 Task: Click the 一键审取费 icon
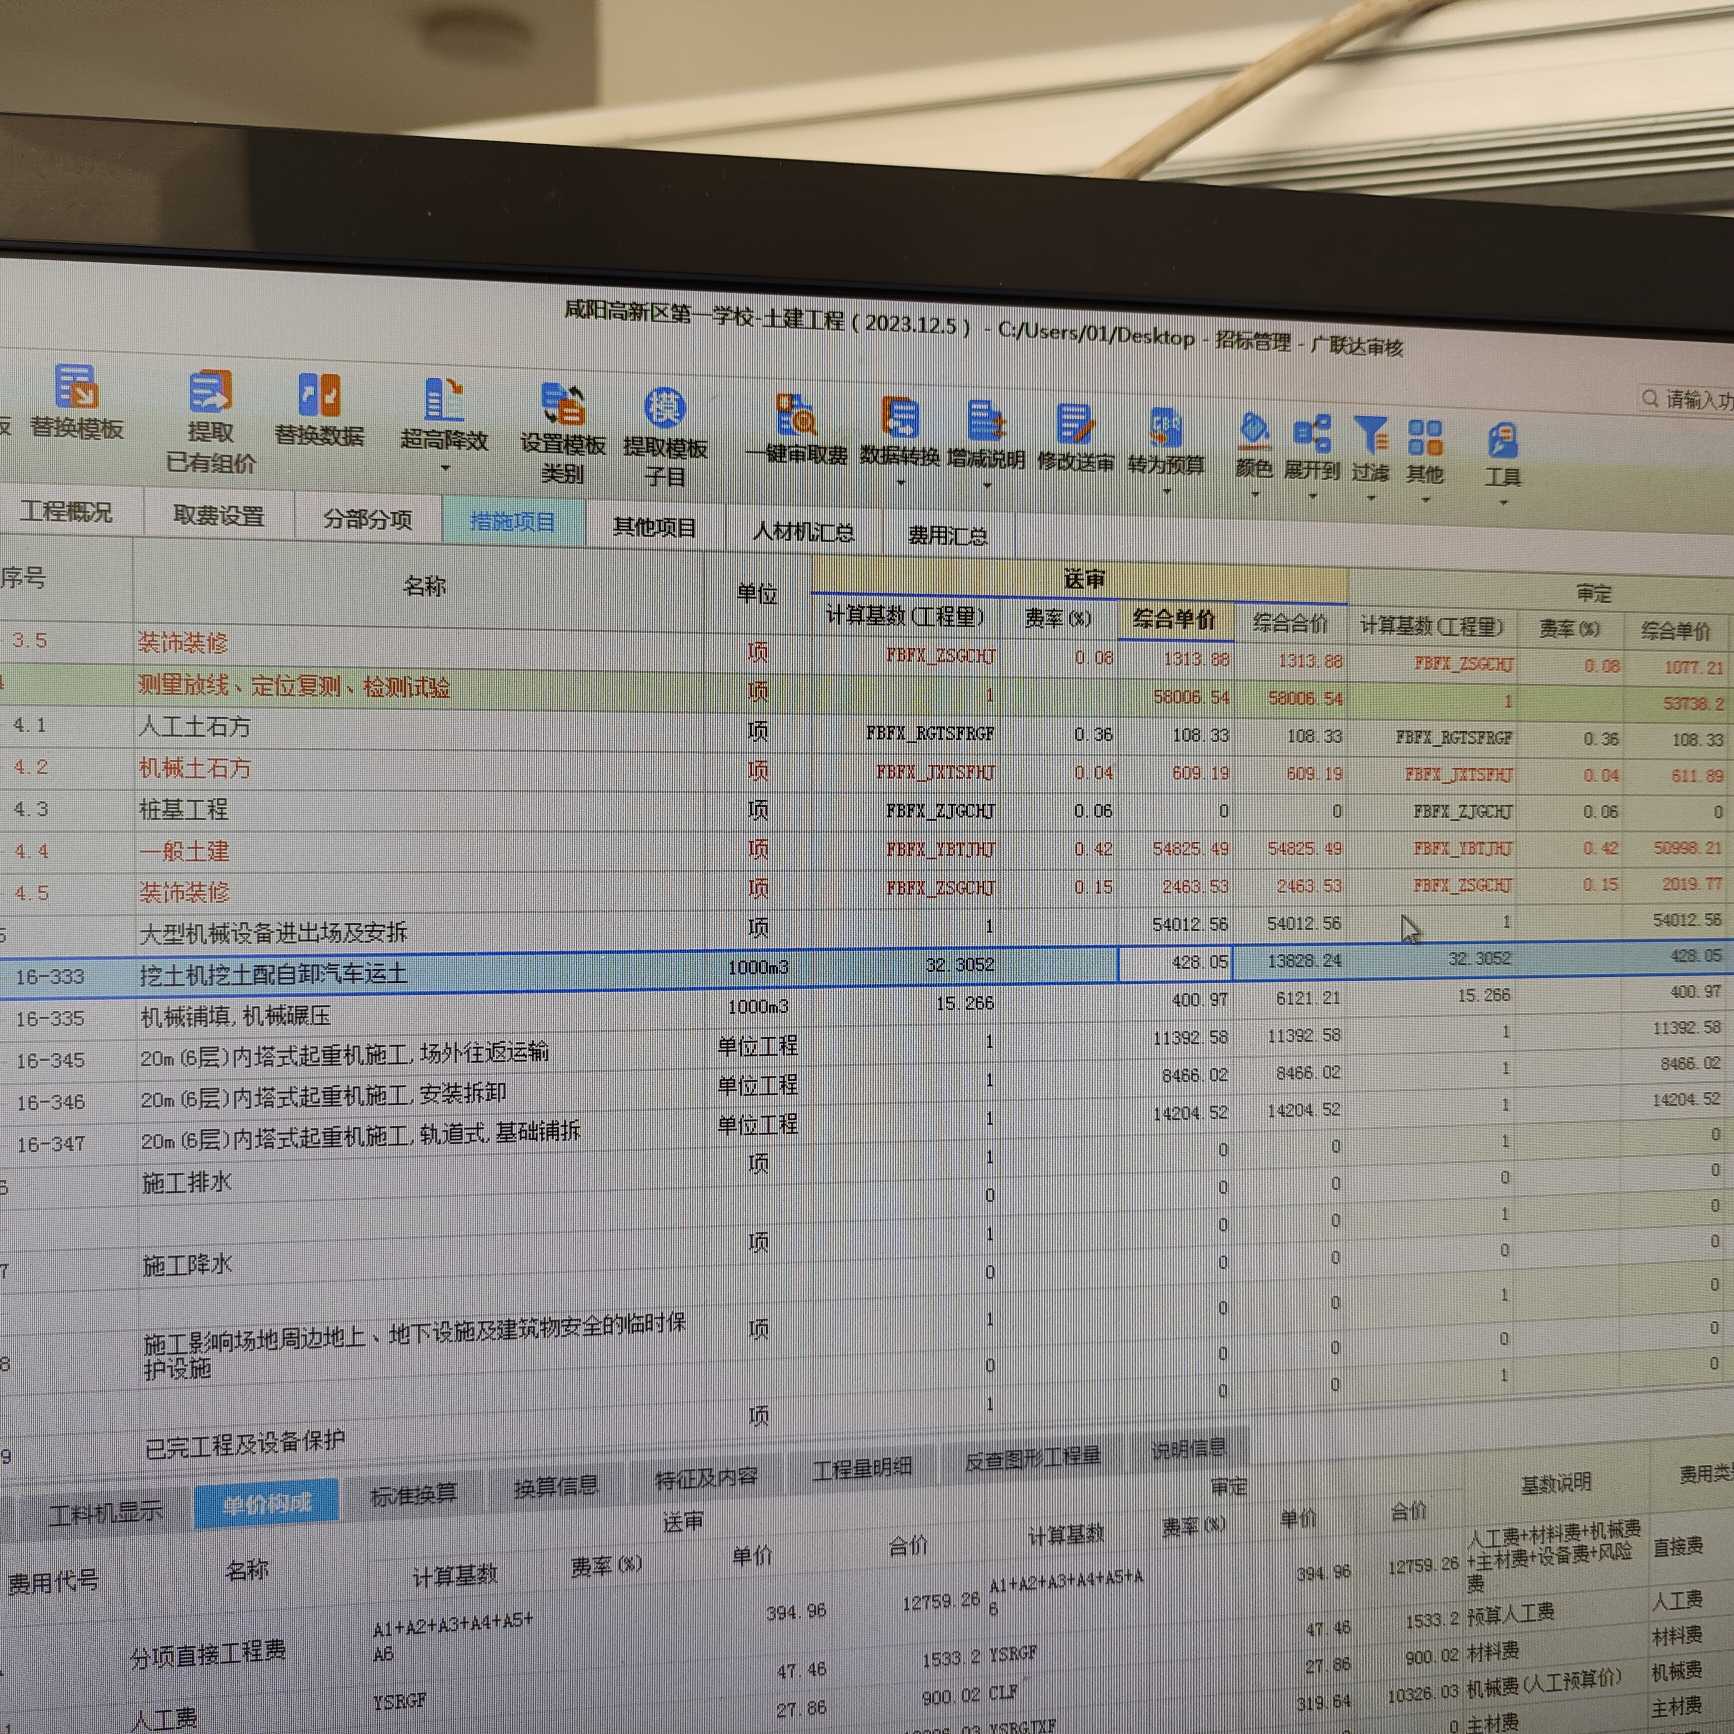(796, 415)
